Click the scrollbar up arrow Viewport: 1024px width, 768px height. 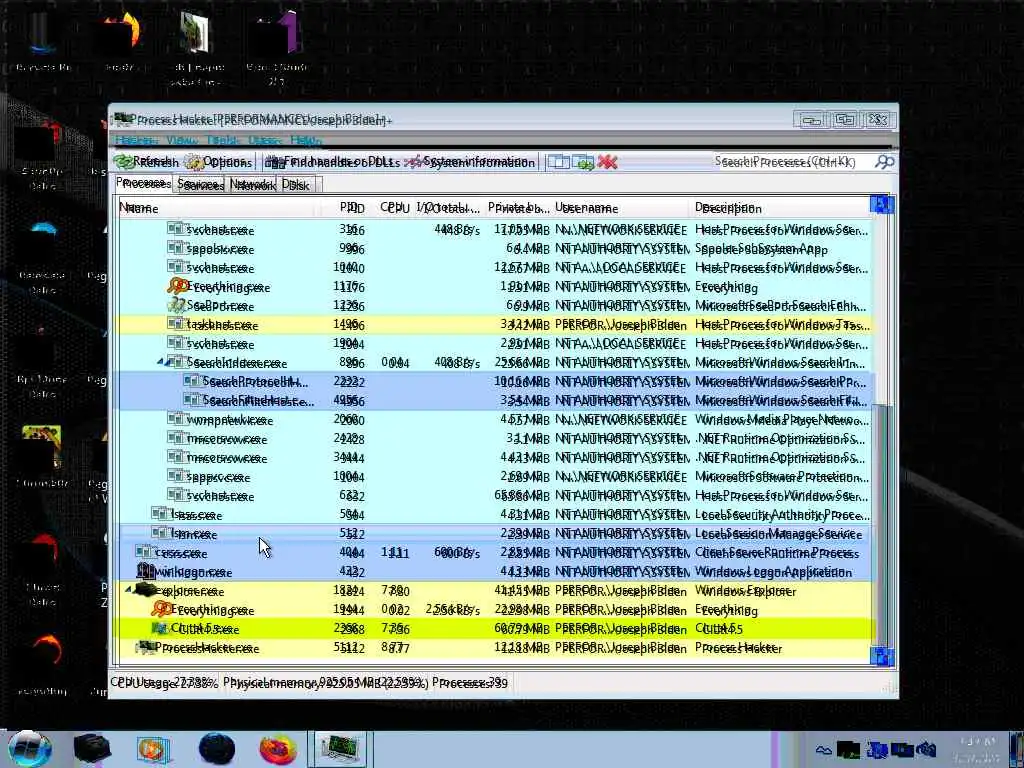tap(882, 205)
